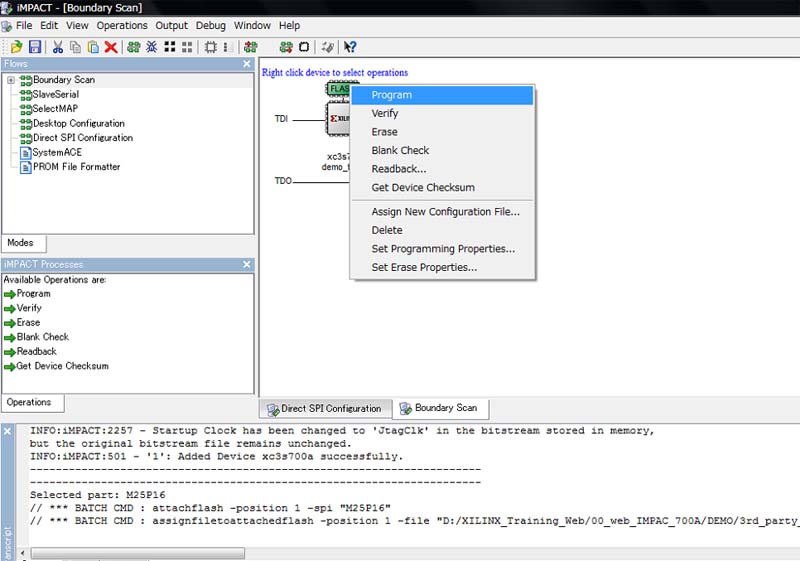Switch to the Boundary Scan bottom tab
The width and height of the screenshot is (800, 561).
[441, 408]
